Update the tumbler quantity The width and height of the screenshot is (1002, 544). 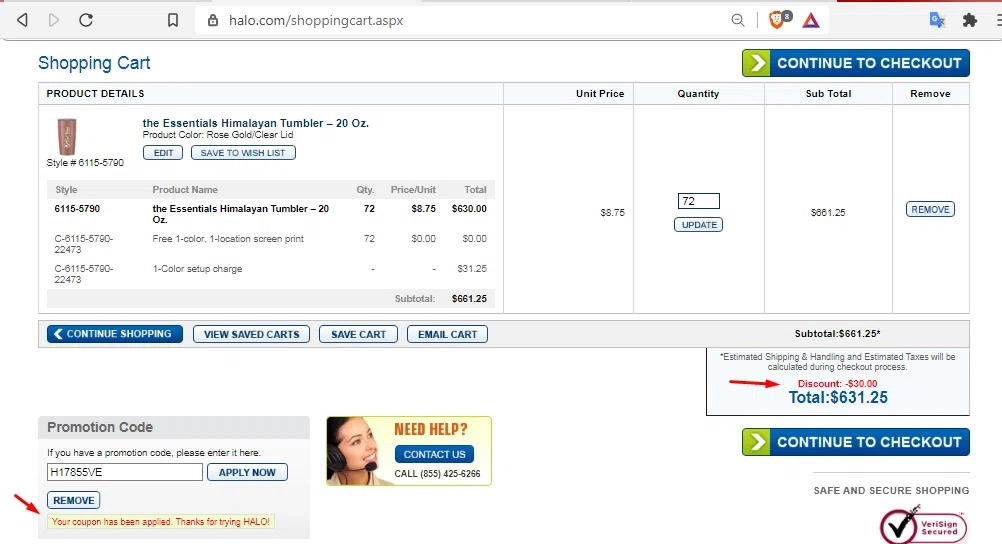698,225
